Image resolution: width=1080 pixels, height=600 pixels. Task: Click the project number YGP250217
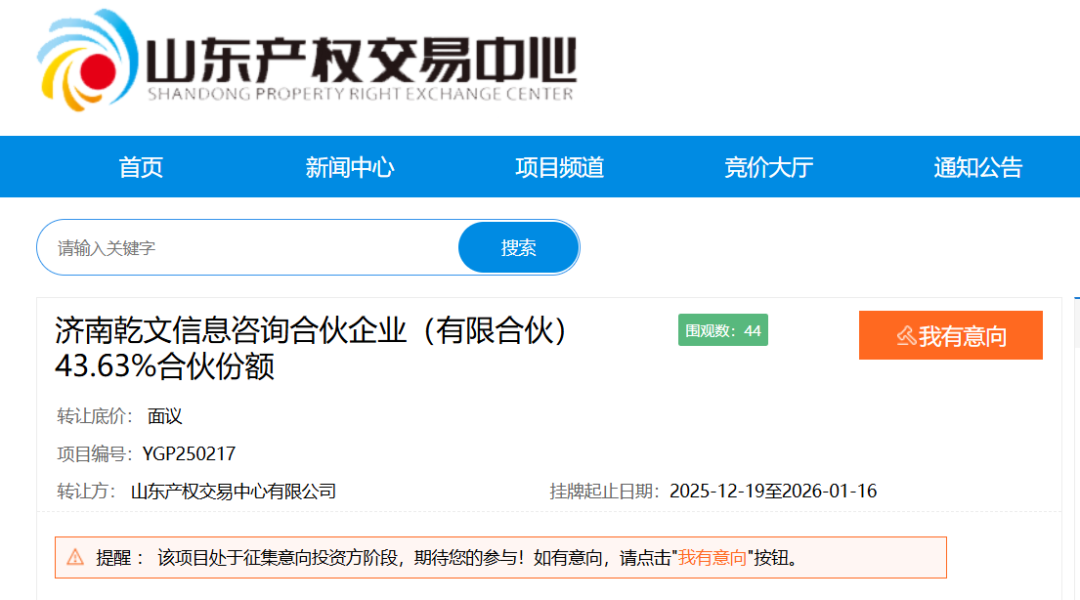186,453
